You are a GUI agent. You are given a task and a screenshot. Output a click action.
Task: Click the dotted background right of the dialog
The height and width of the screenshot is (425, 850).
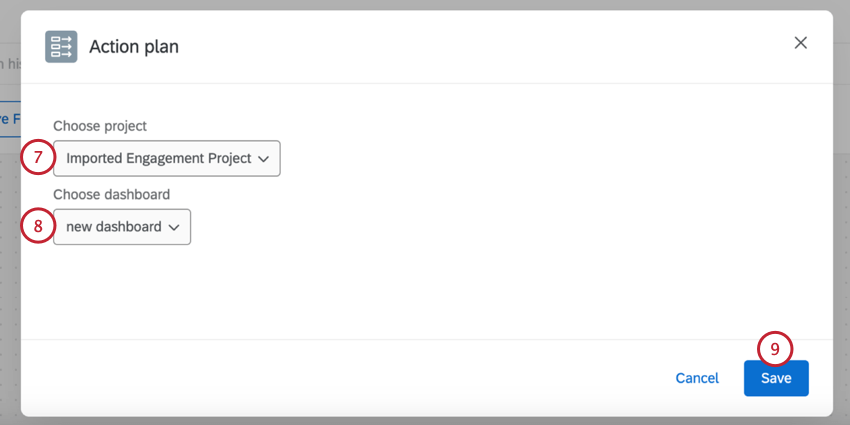click(841, 250)
